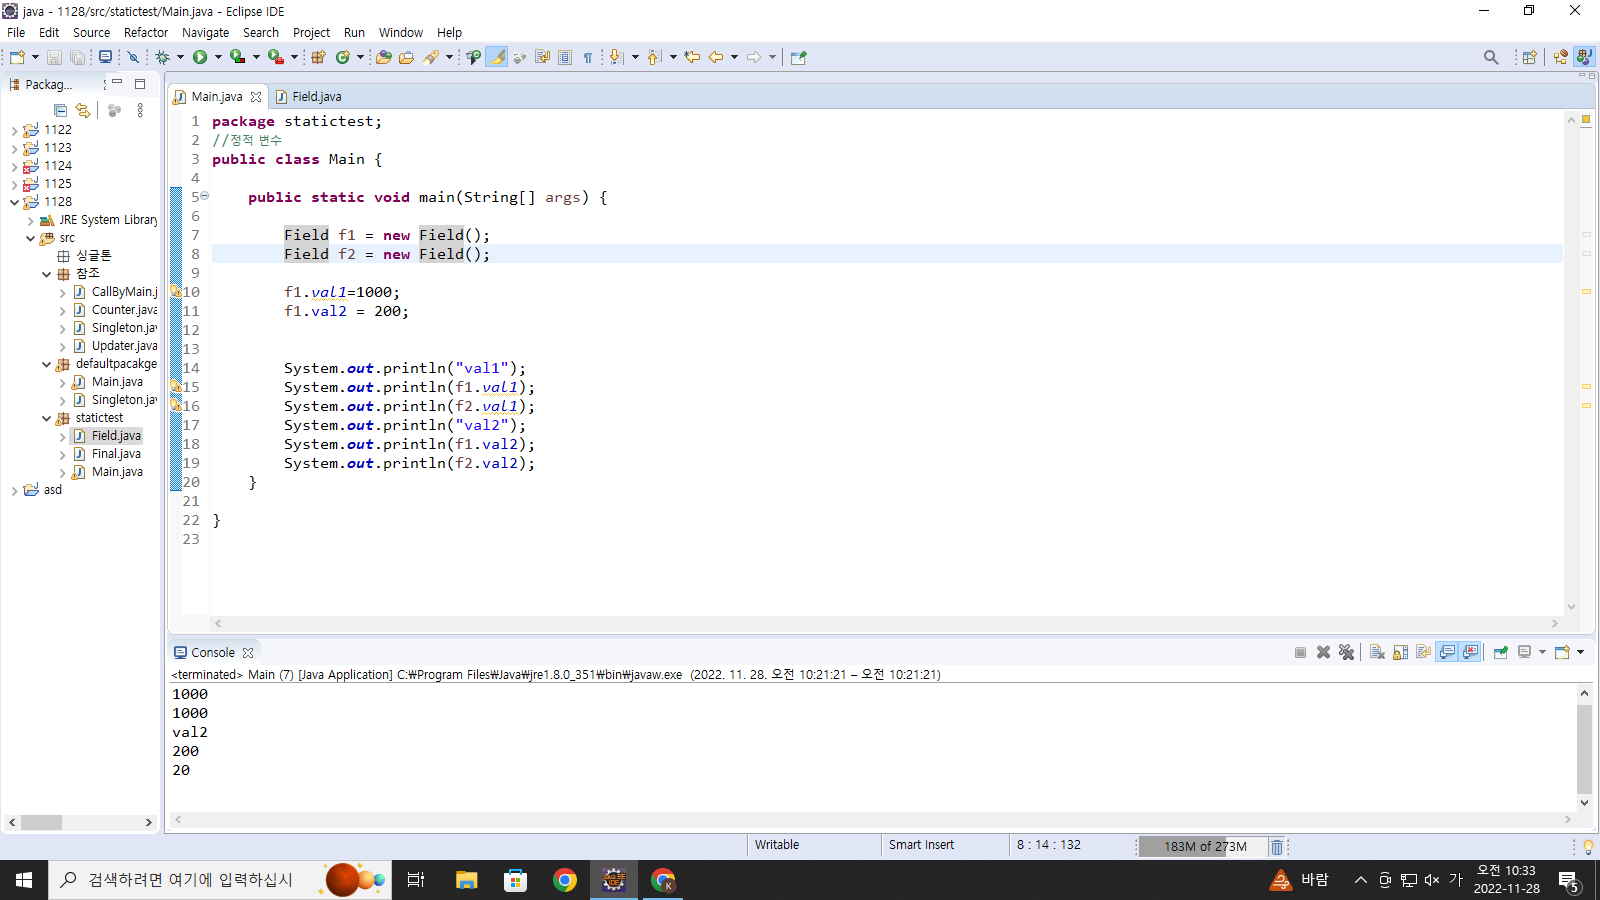The width and height of the screenshot is (1600, 900).
Task: Open the Refactor menu
Action: point(146,32)
